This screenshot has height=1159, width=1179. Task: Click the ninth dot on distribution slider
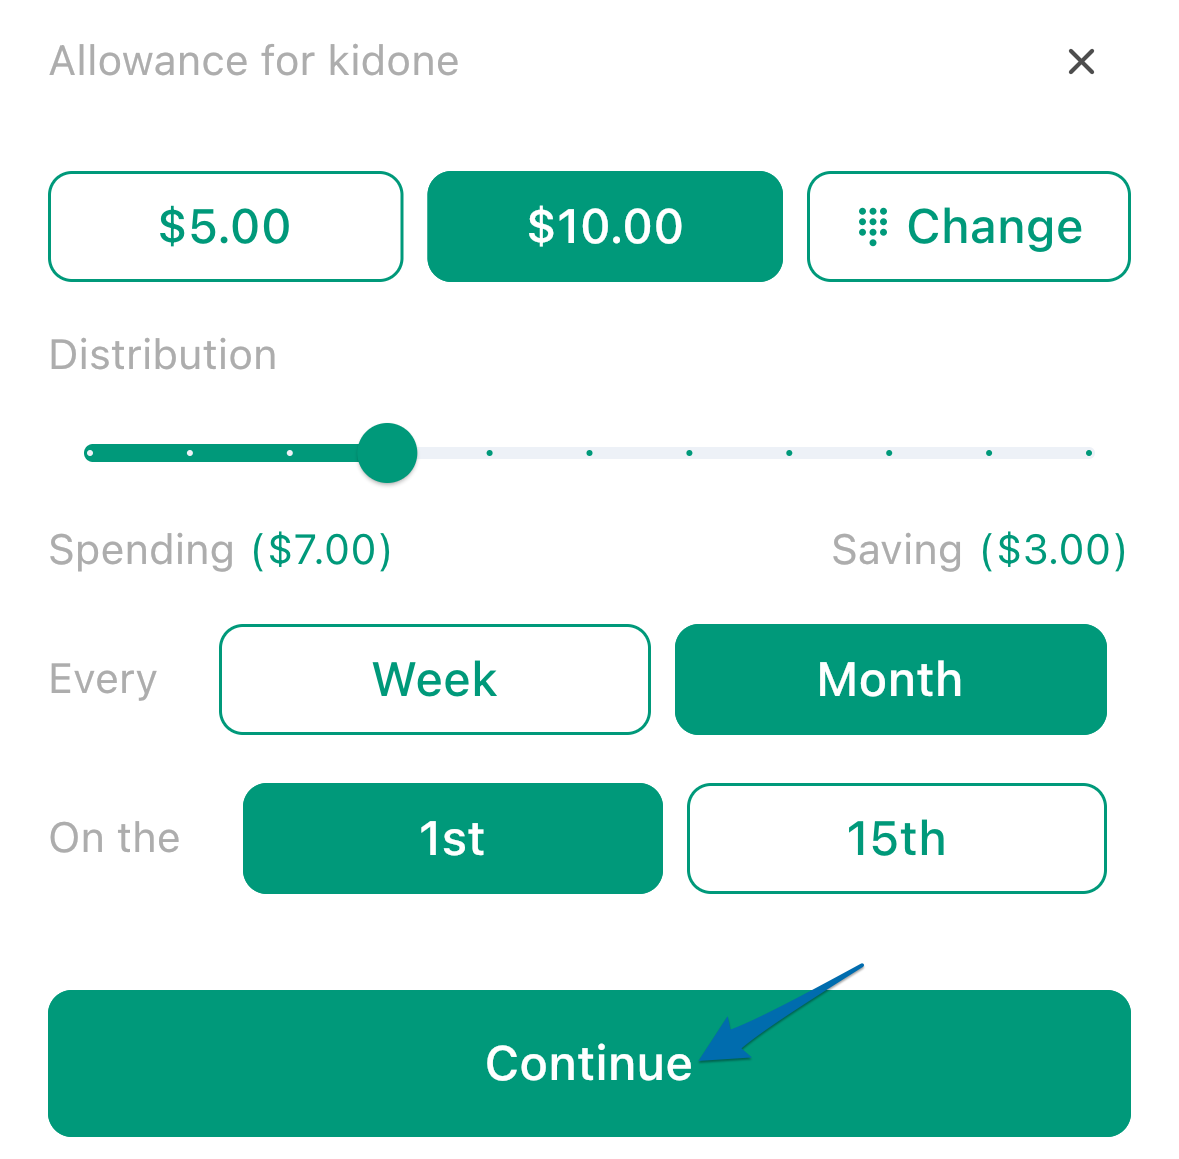[x=889, y=453]
